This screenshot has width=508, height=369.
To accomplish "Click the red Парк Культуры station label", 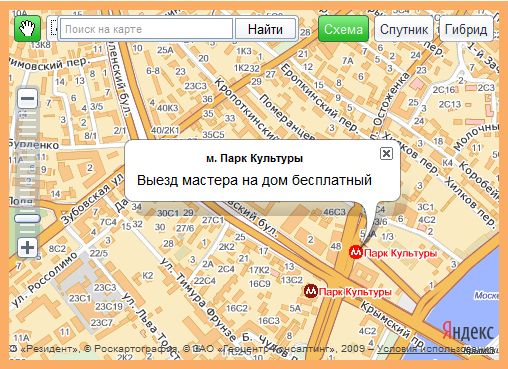I will [400, 253].
